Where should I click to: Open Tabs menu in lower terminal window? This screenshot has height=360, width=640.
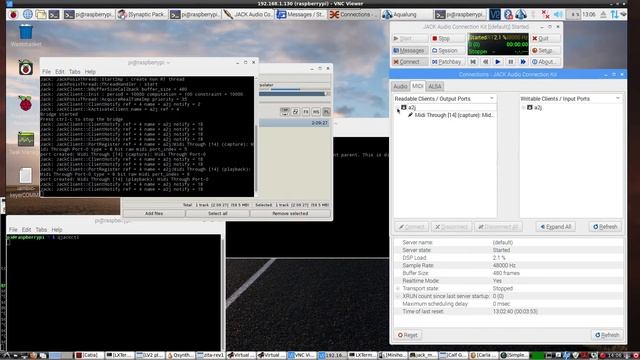pos(41,230)
